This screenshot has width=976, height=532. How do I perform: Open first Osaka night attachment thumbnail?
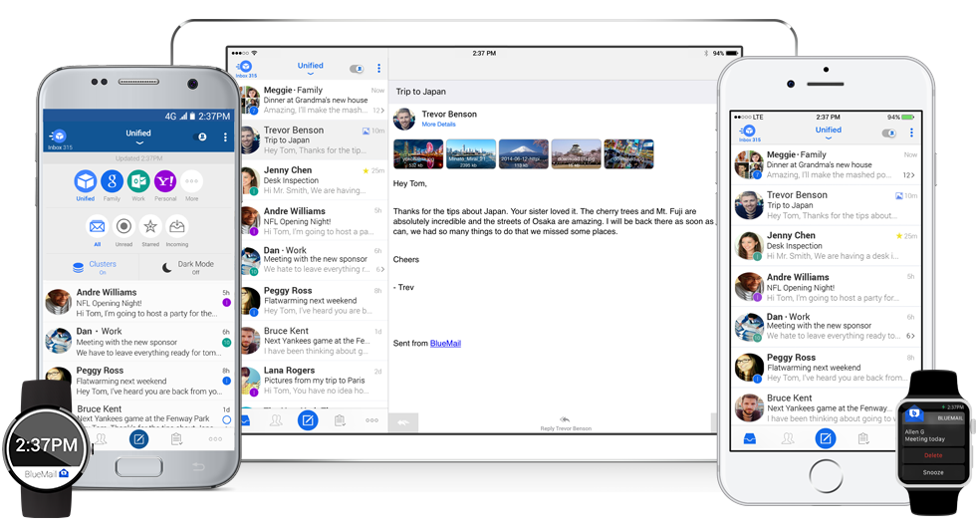pos(418,154)
